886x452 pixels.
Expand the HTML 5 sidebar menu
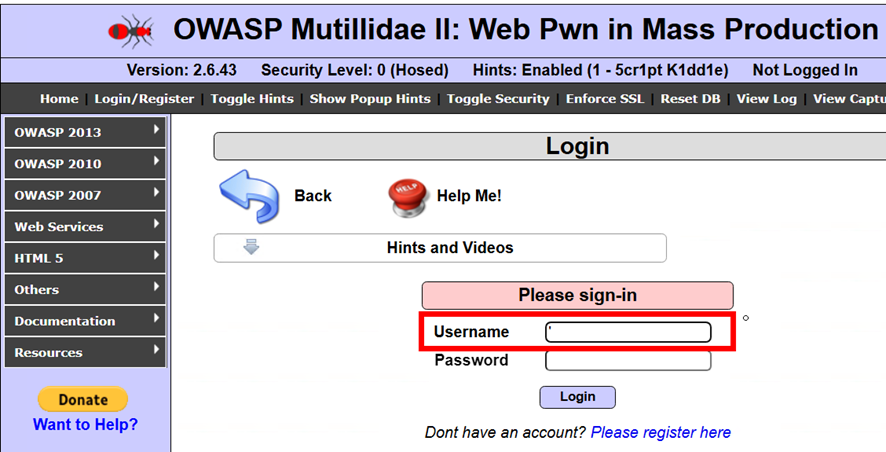pyautogui.click(x=85, y=258)
